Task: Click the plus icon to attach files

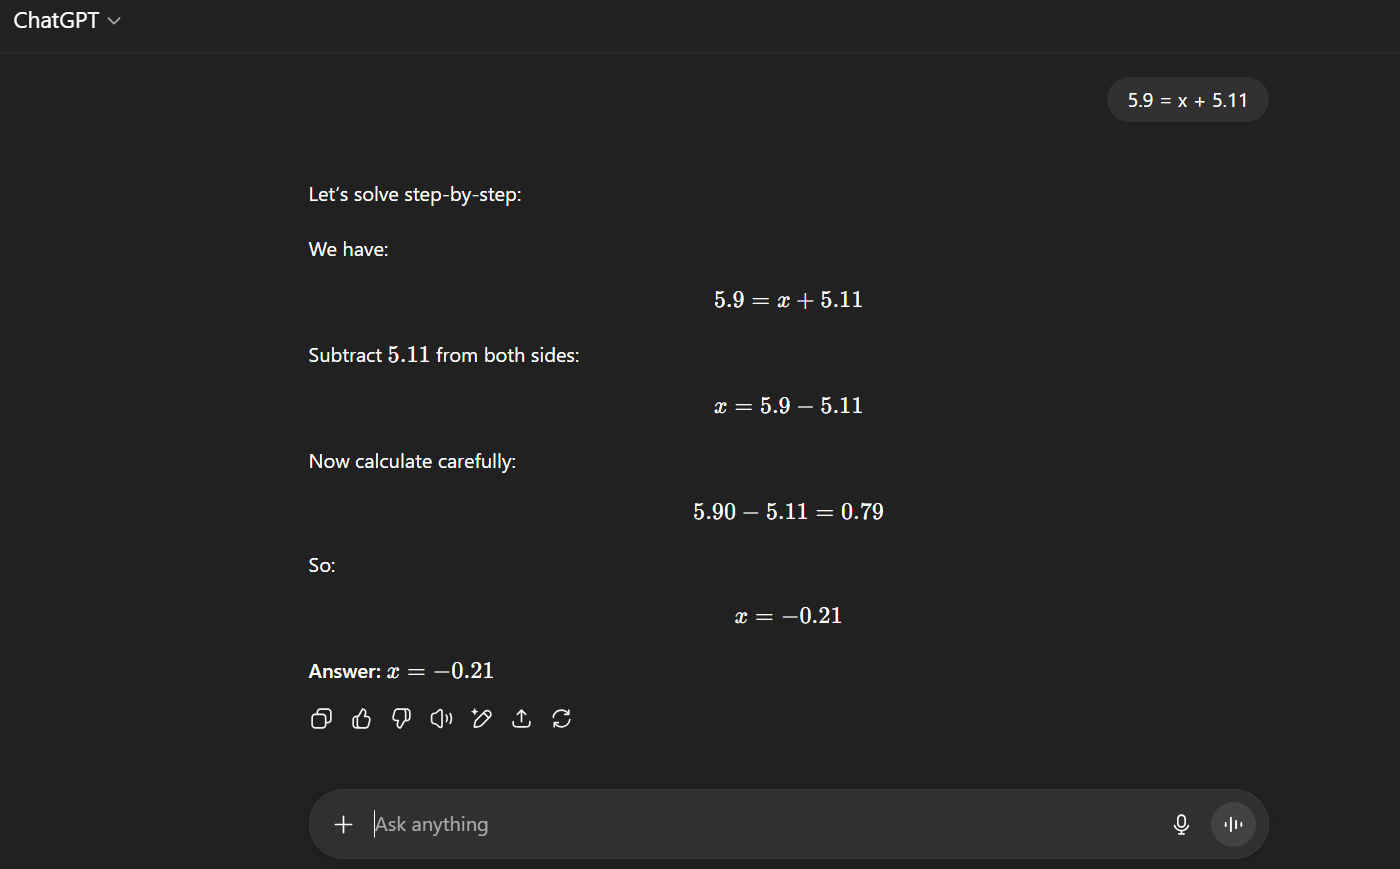Action: point(343,824)
